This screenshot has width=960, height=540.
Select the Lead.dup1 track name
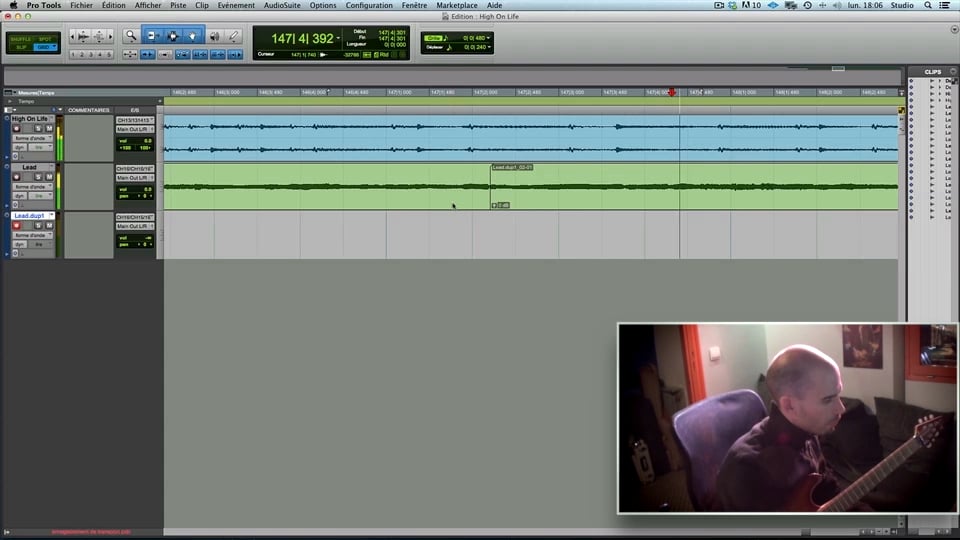29,216
